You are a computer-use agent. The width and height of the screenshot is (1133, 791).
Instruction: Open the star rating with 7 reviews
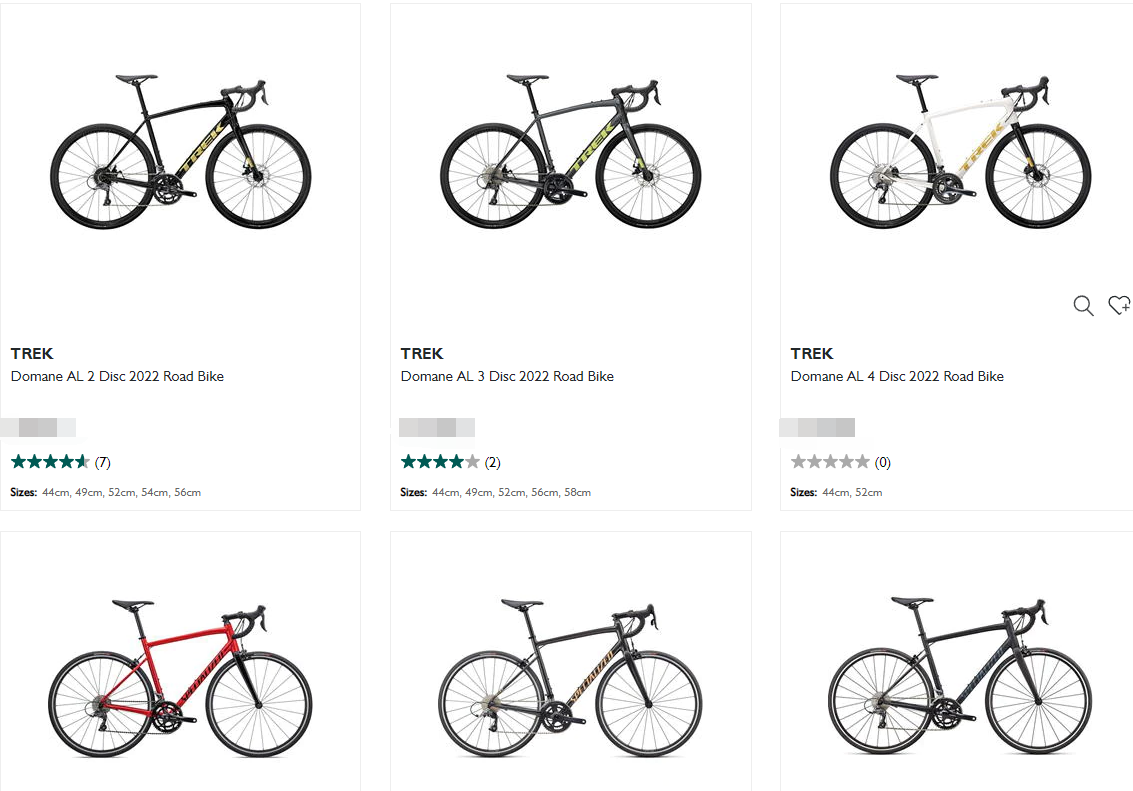point(60,462)
